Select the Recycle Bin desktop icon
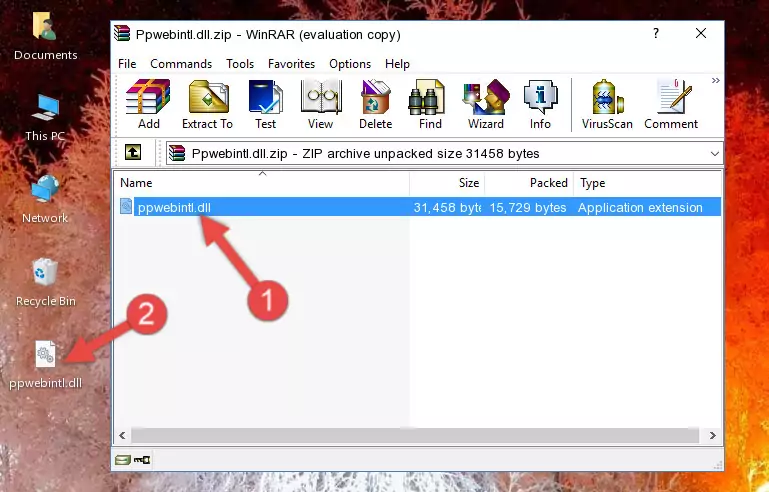Viewport: 769px width, 492px height. pos(46,283)
